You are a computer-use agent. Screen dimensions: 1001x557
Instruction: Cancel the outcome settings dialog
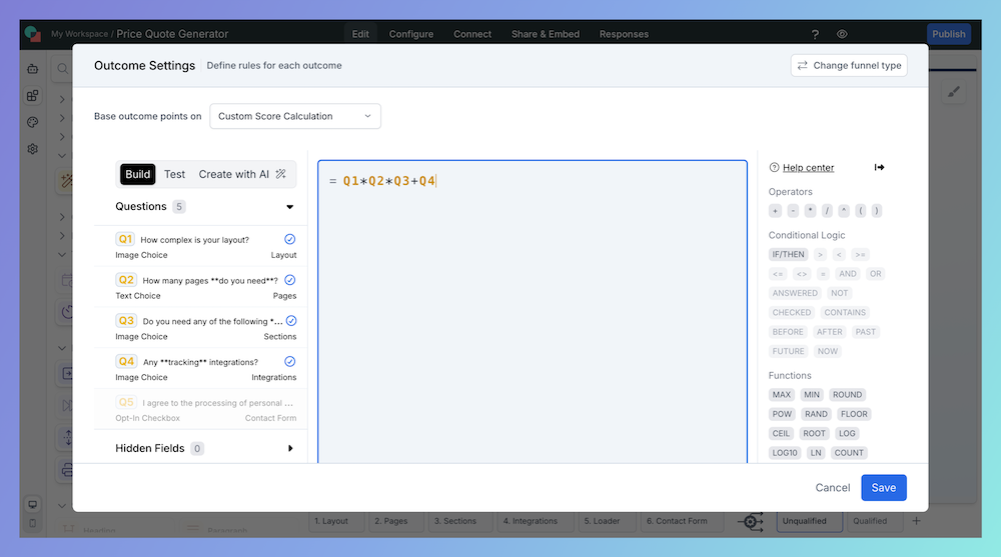tap(832, 487)
